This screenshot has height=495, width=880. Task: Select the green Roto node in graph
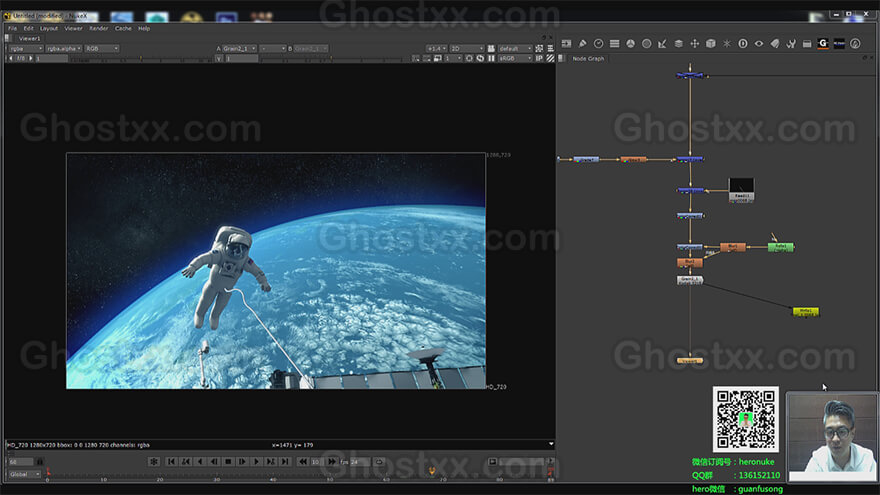[x=781, y=247]
